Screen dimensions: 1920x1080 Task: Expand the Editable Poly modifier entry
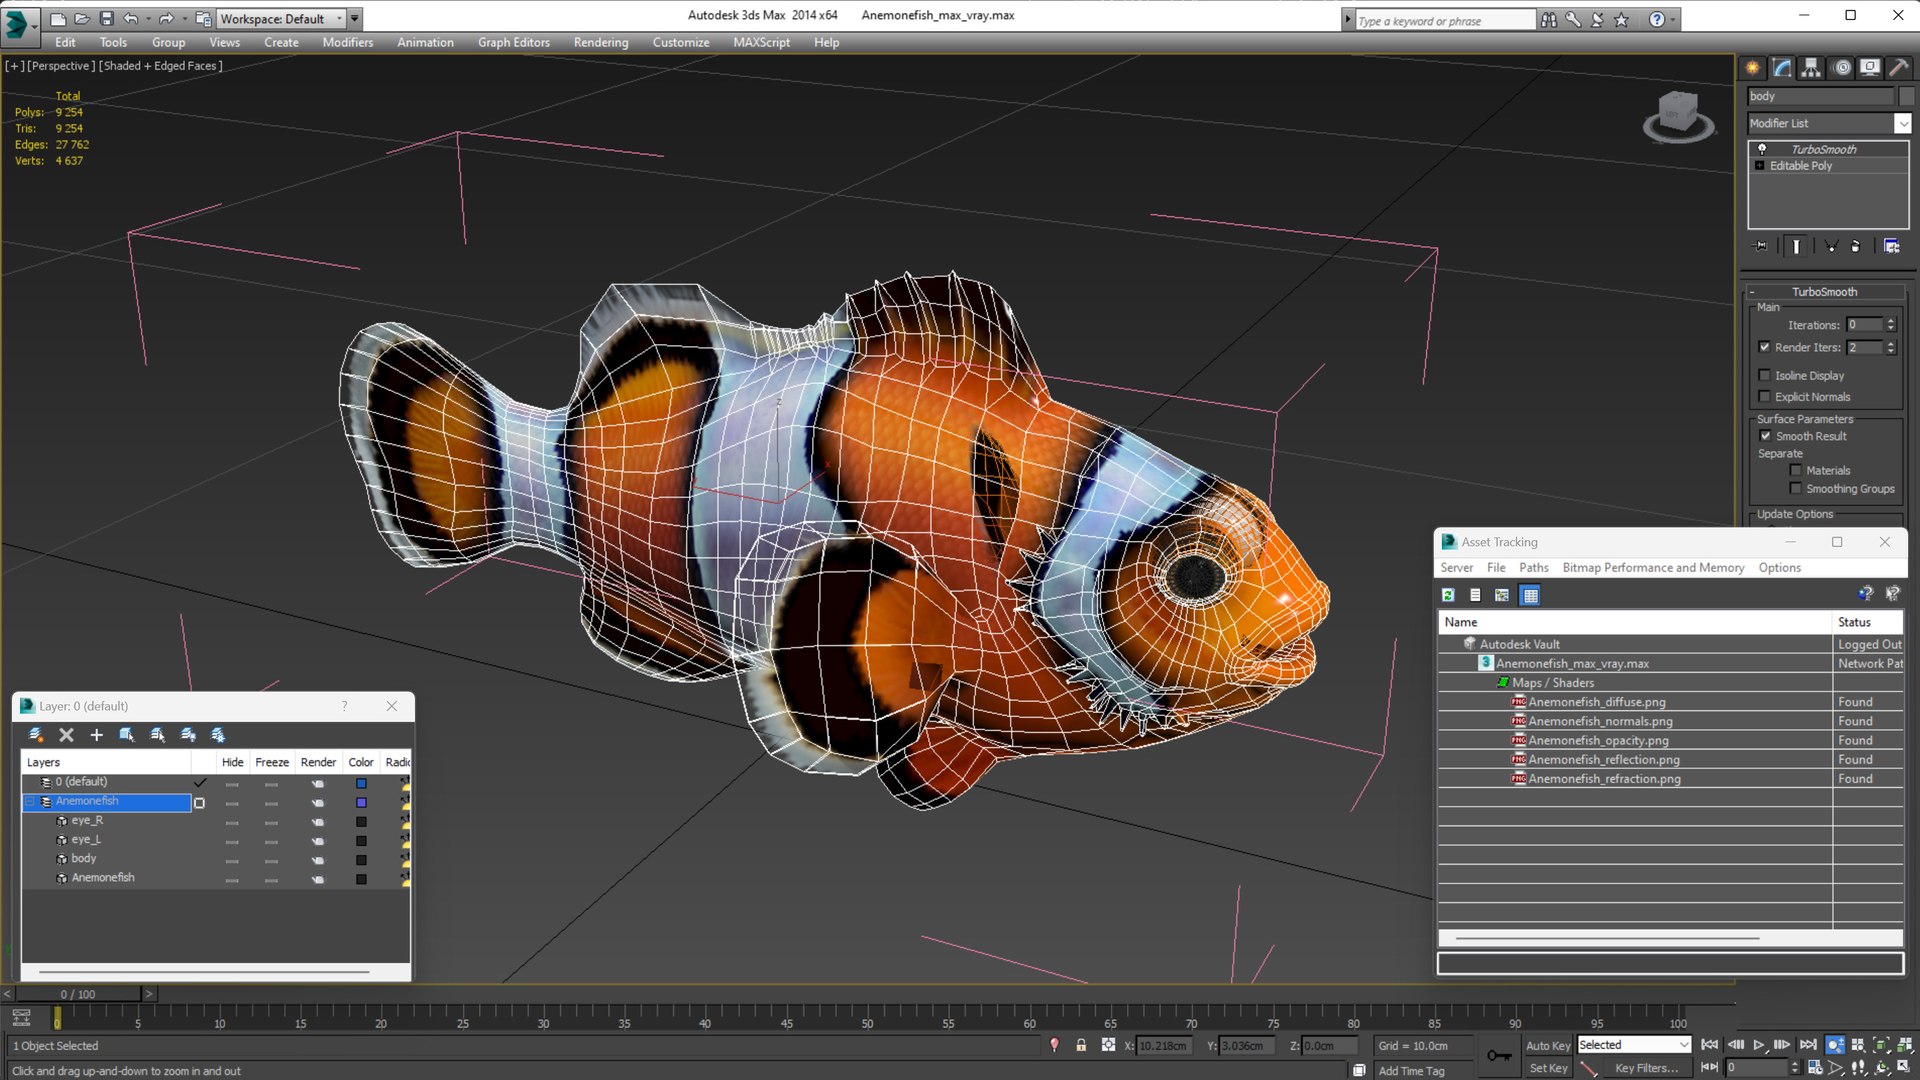(1759, 166)
